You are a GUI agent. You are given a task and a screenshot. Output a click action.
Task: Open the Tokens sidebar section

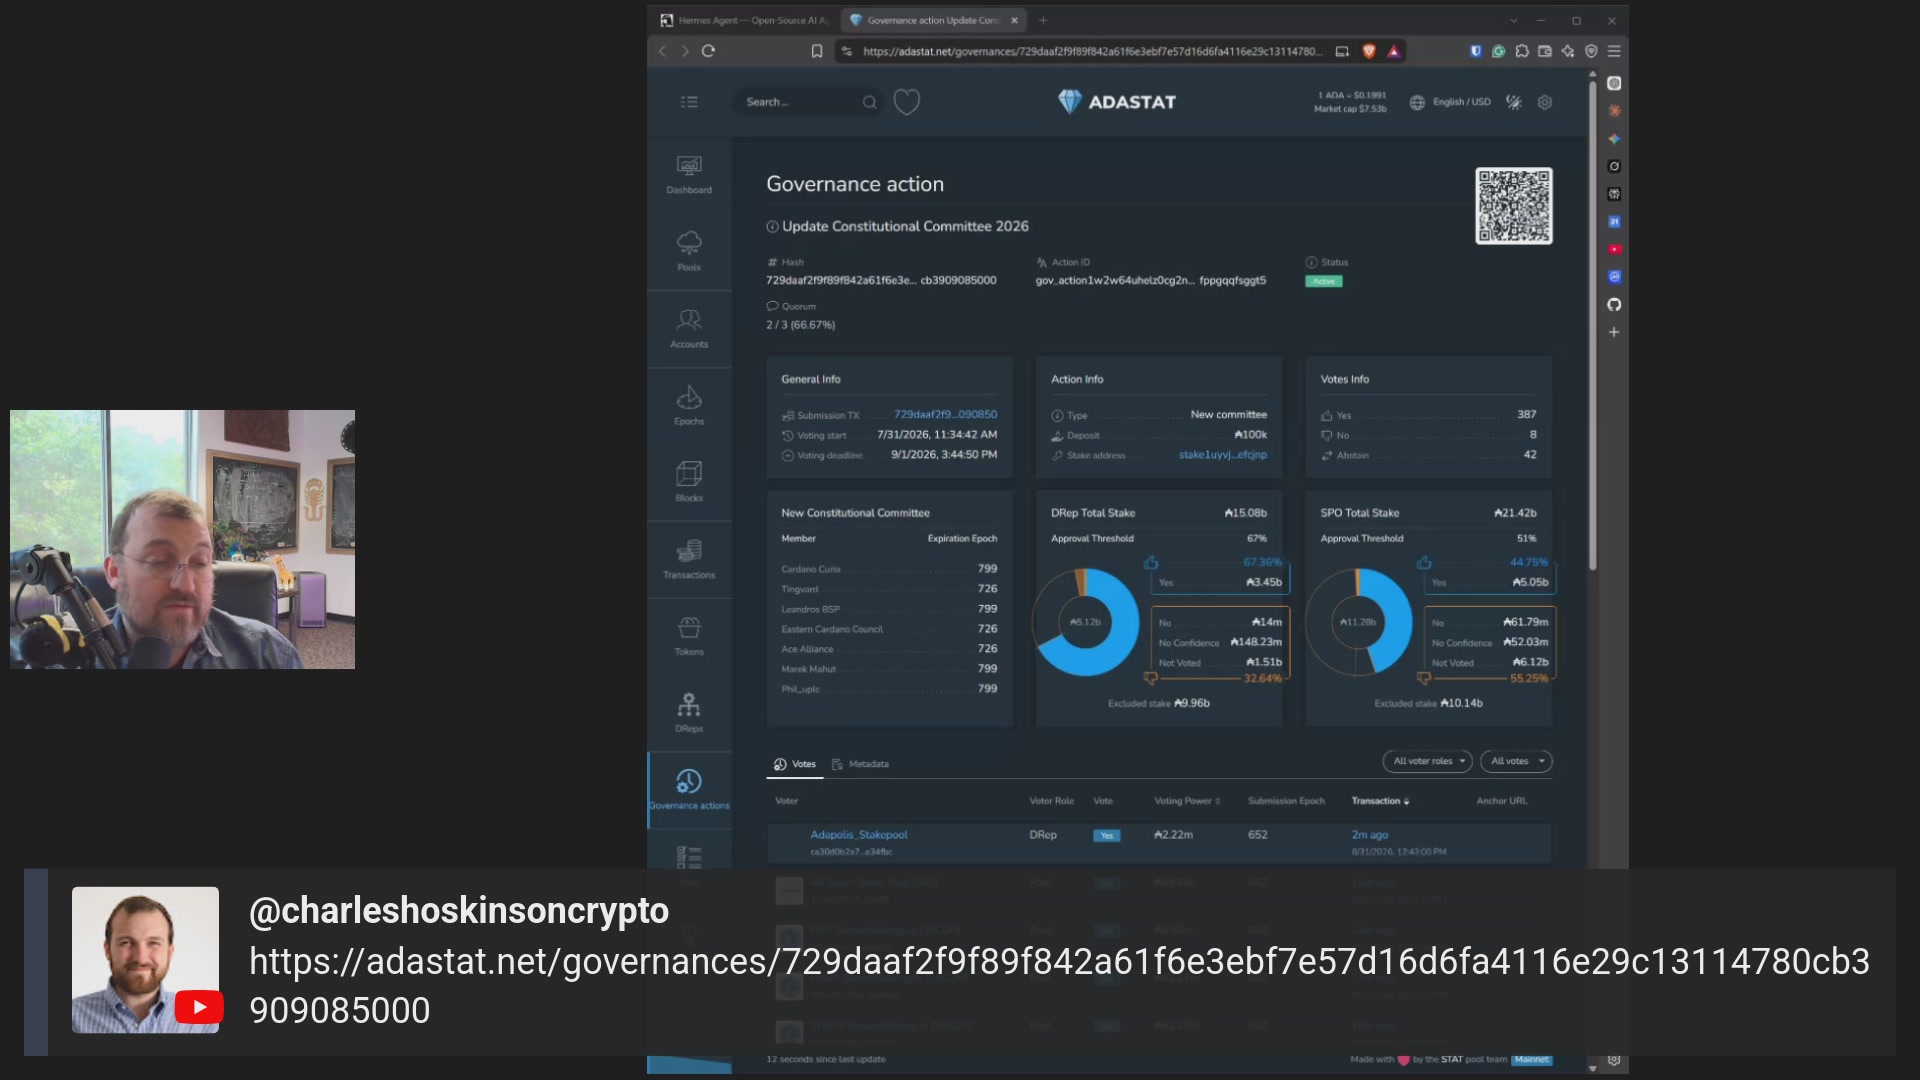click(689, 636)
